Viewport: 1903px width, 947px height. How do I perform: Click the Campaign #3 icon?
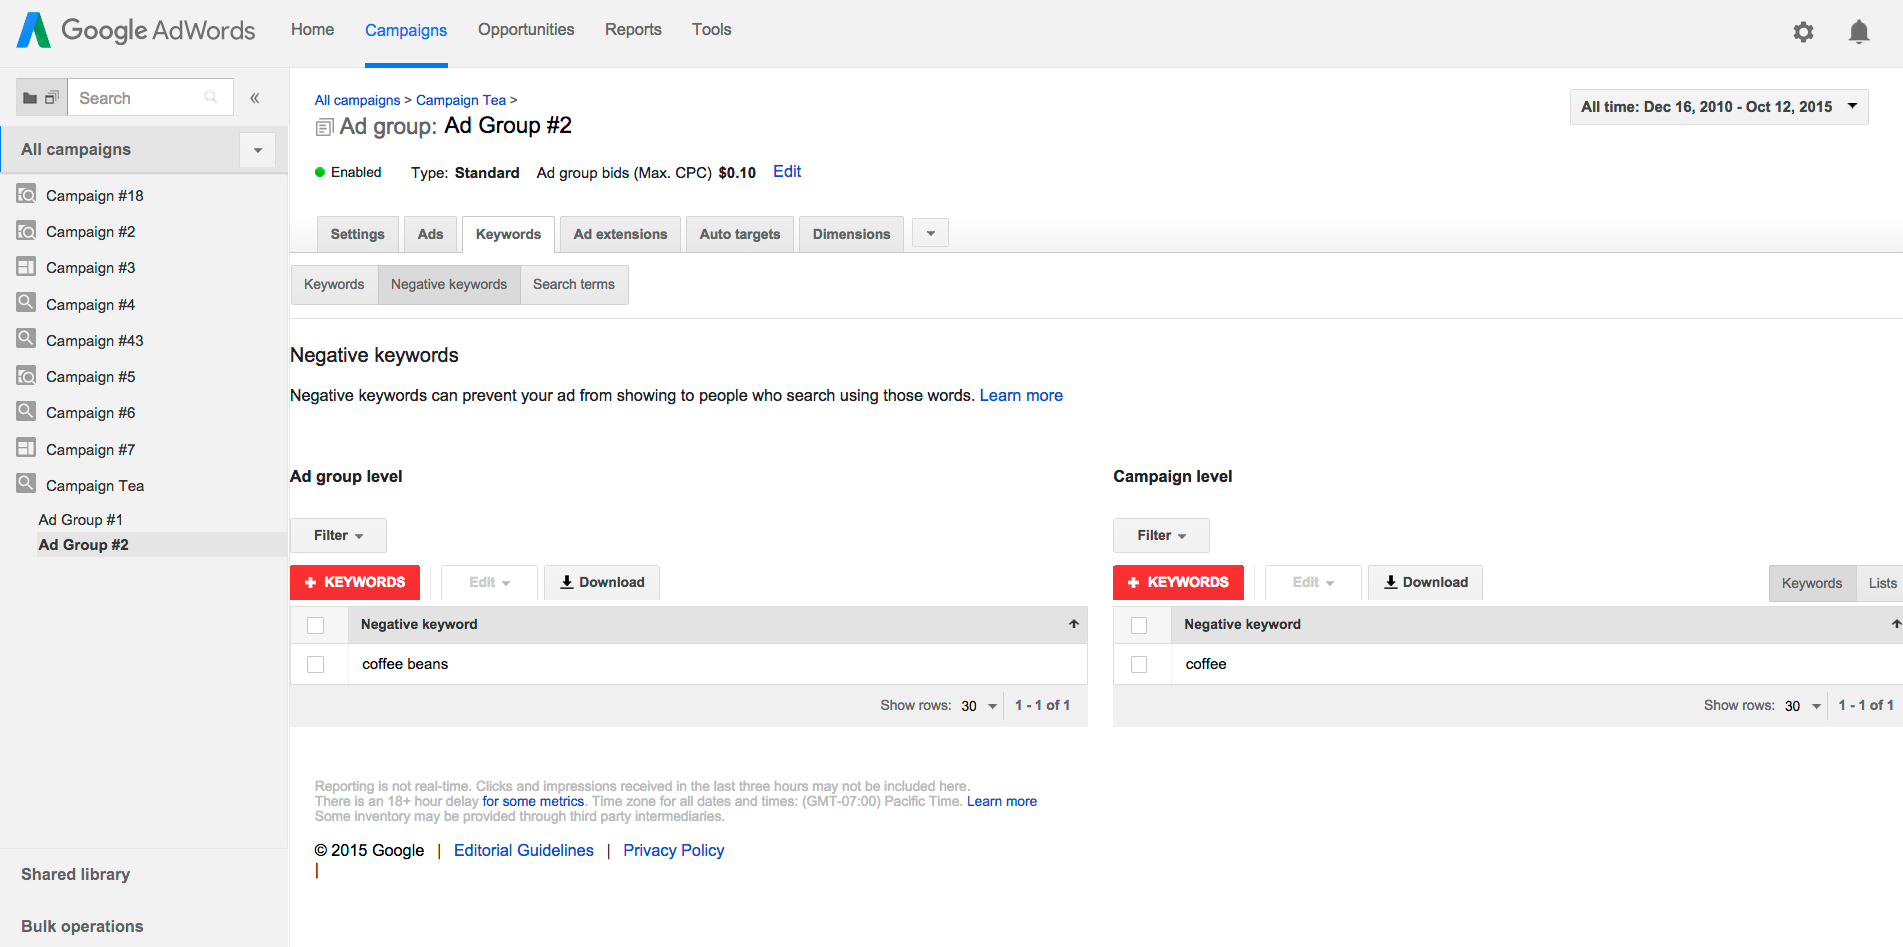click(x=26, y=267)
